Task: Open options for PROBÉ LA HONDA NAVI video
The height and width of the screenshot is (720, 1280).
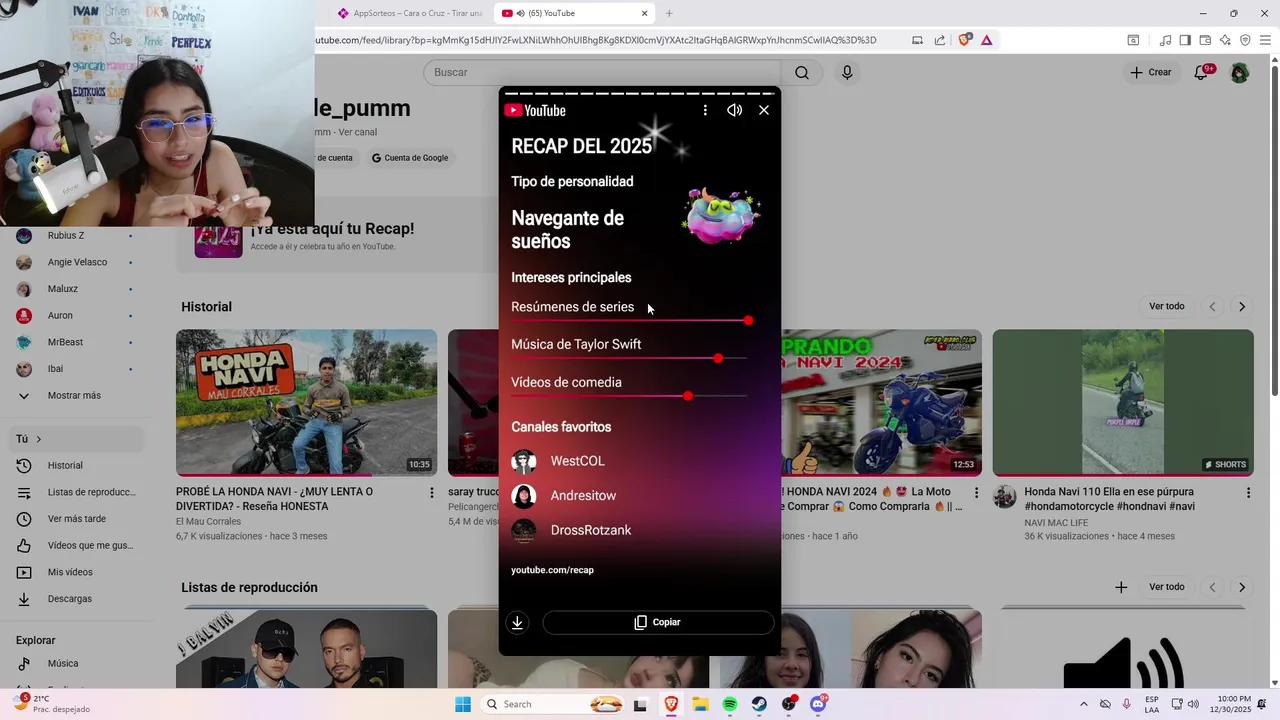Action: tap(432, 493)
